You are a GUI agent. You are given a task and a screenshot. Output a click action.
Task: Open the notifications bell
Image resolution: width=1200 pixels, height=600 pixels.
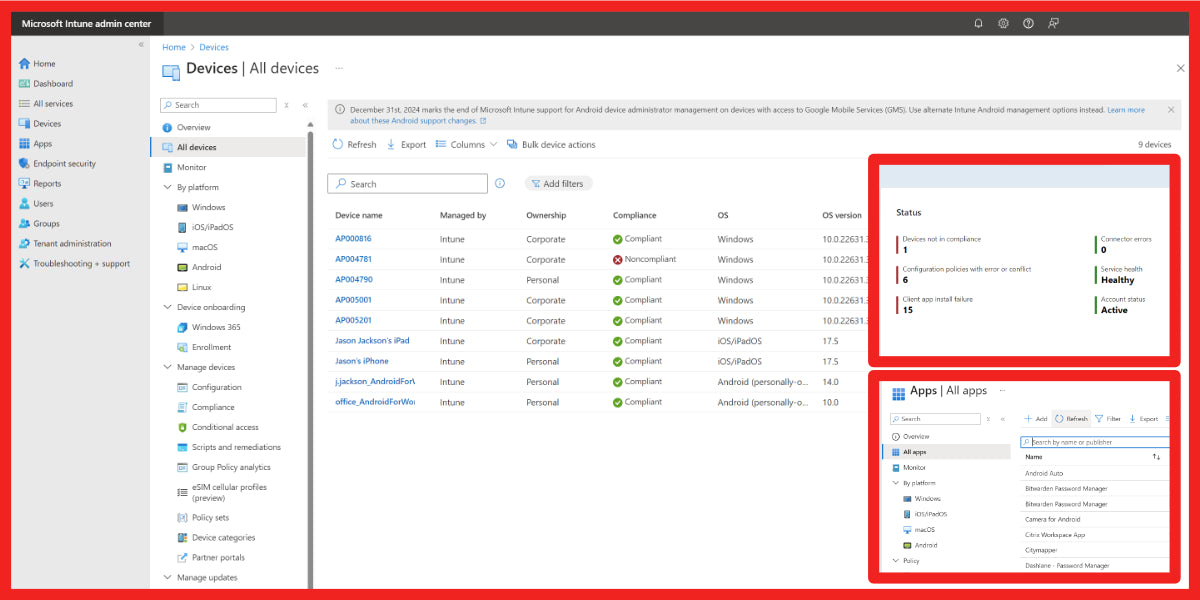coord(978,22)
